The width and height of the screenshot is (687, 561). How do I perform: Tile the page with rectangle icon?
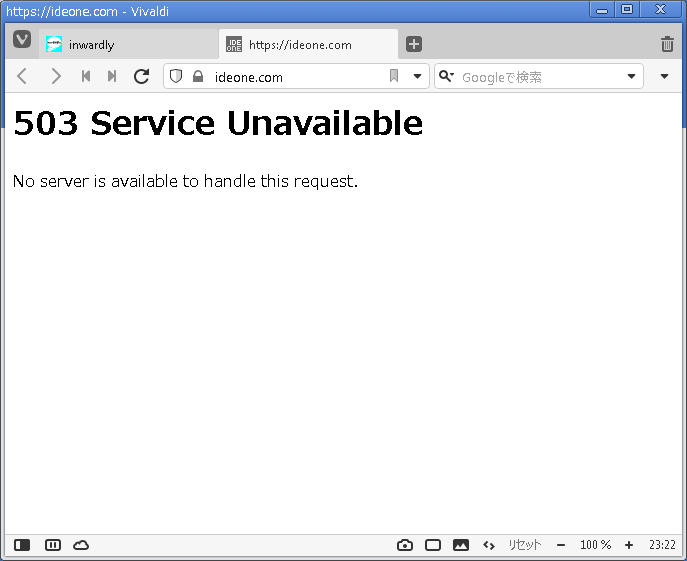click(433, 545)
